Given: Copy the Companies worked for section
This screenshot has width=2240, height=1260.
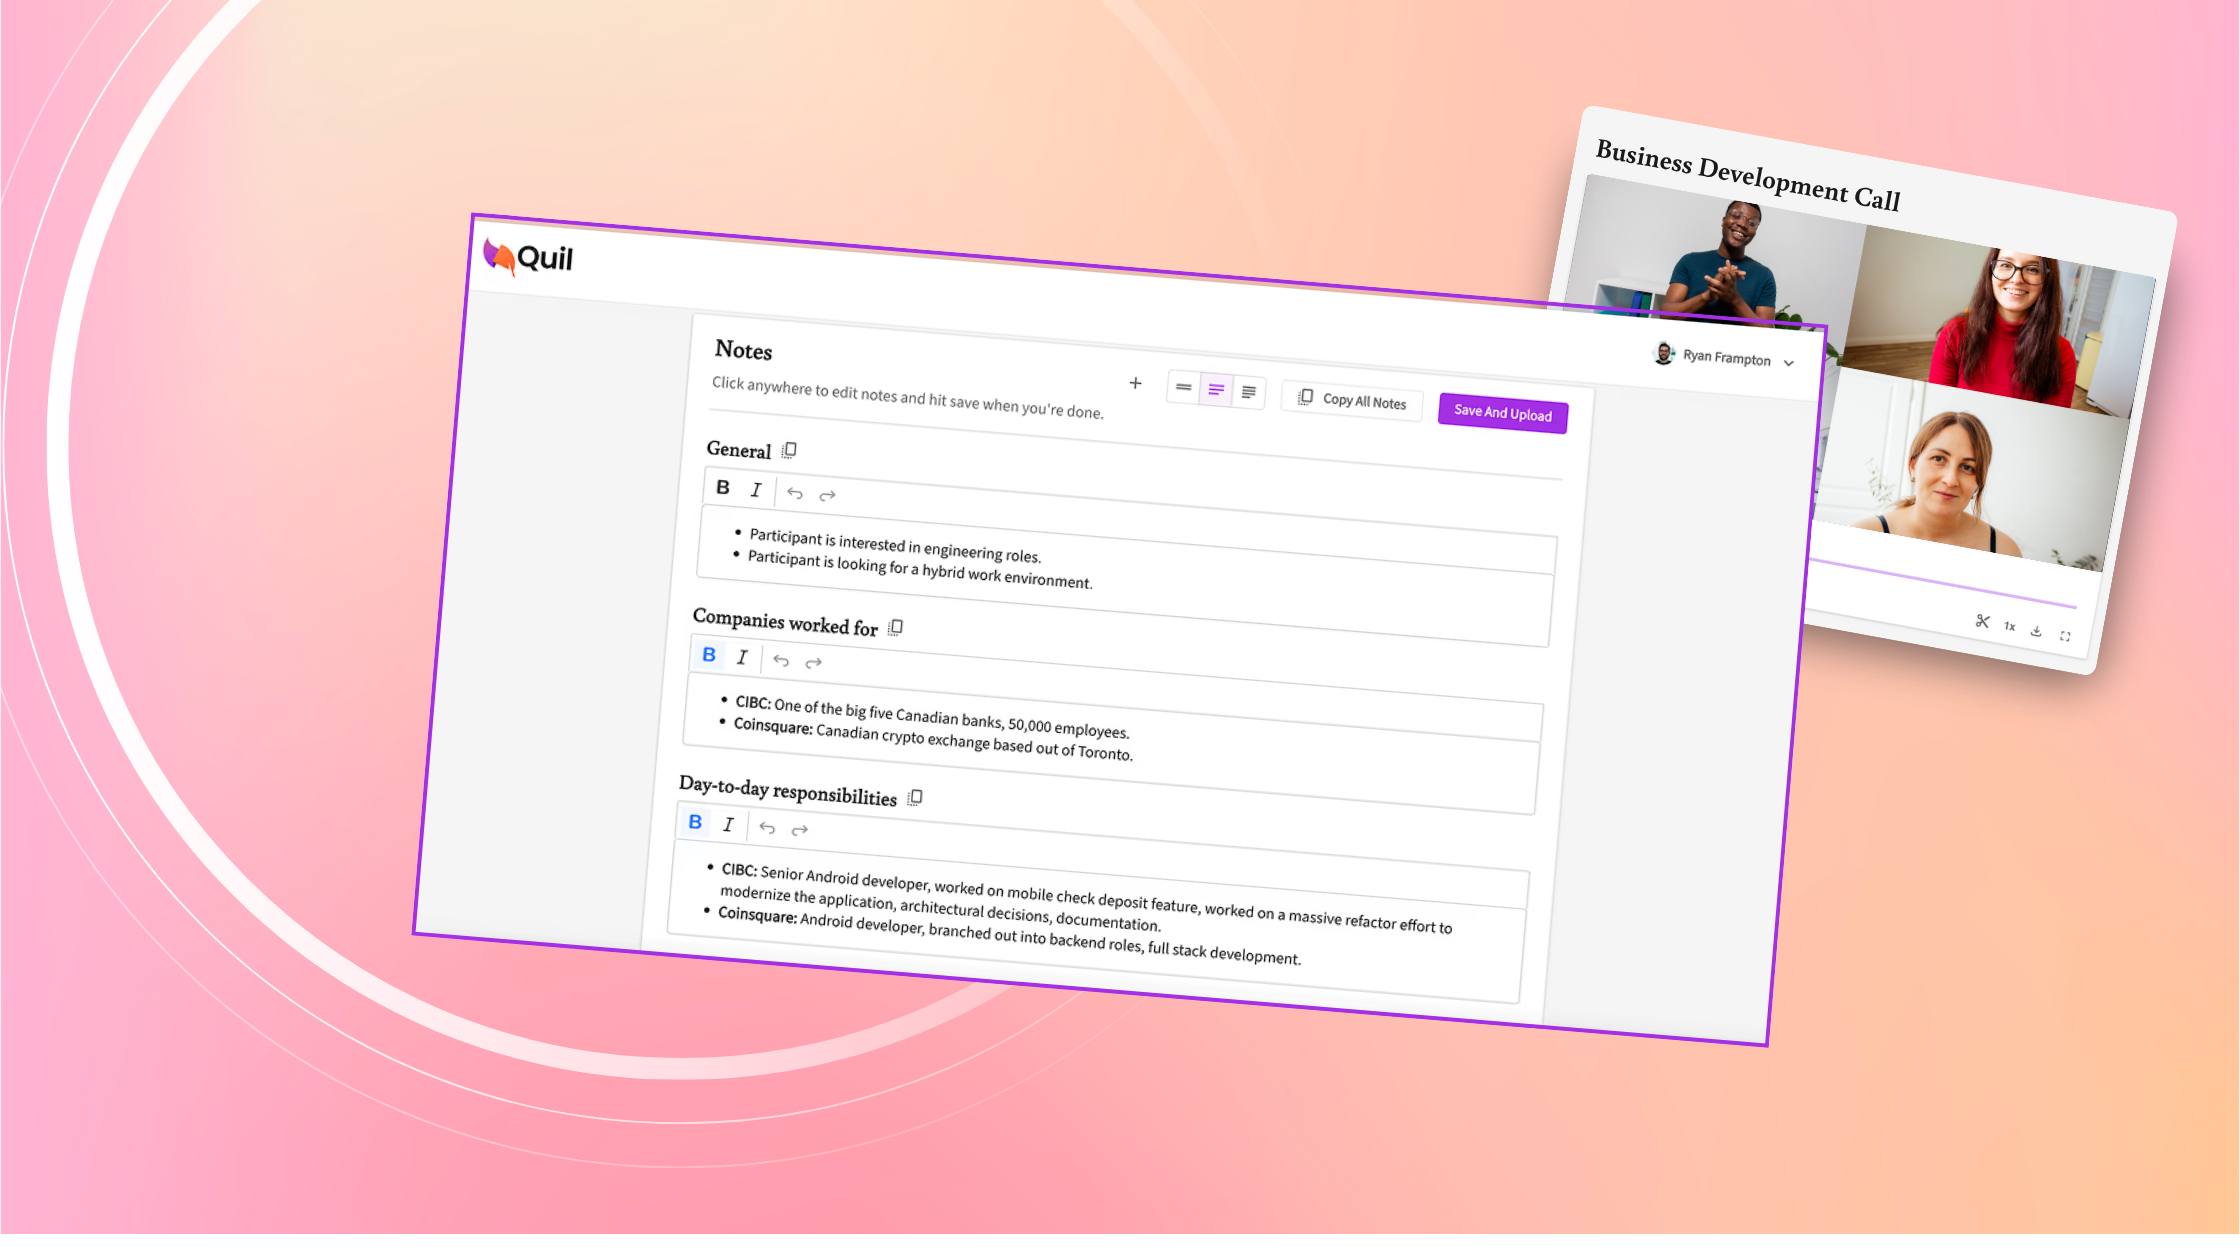Looking at the screenshot, I should (x=896, y=627).
